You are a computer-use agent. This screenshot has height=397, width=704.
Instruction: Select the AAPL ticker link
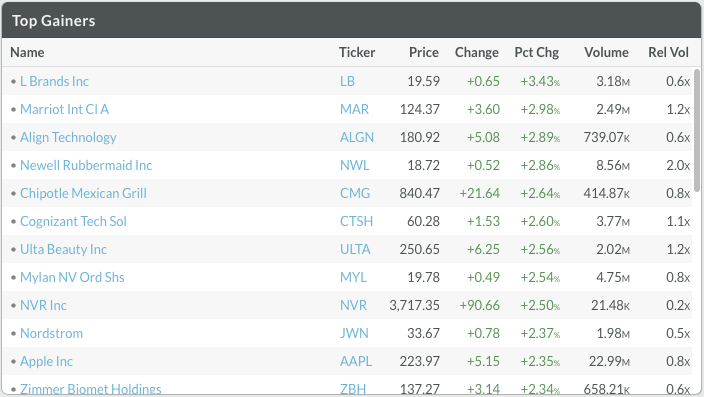(356, 361)
